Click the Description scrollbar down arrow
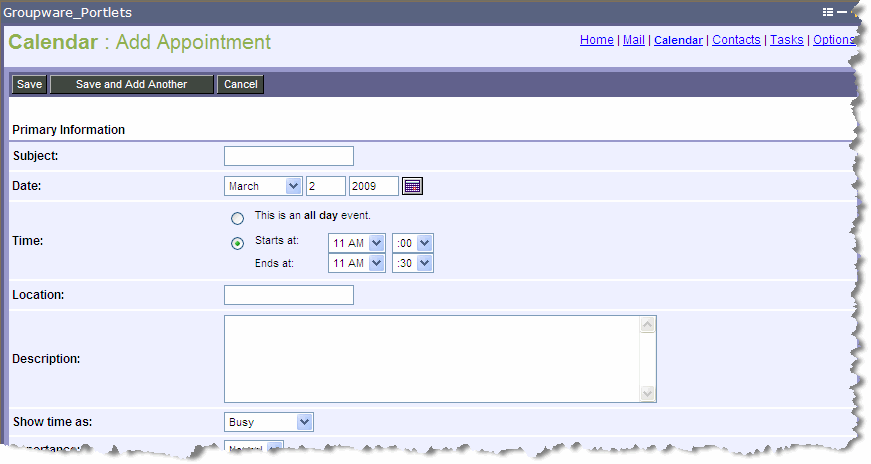 648,393
